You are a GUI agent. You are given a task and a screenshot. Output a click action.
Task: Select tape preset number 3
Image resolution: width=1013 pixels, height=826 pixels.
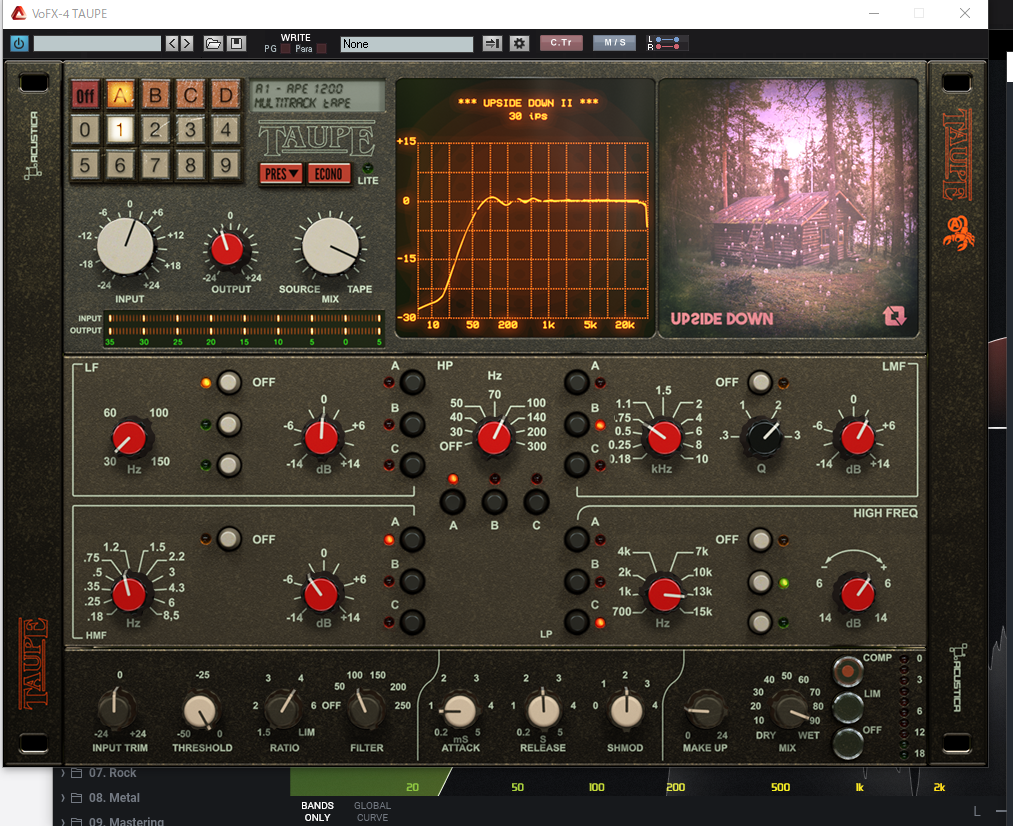click(x=190, y=130)
